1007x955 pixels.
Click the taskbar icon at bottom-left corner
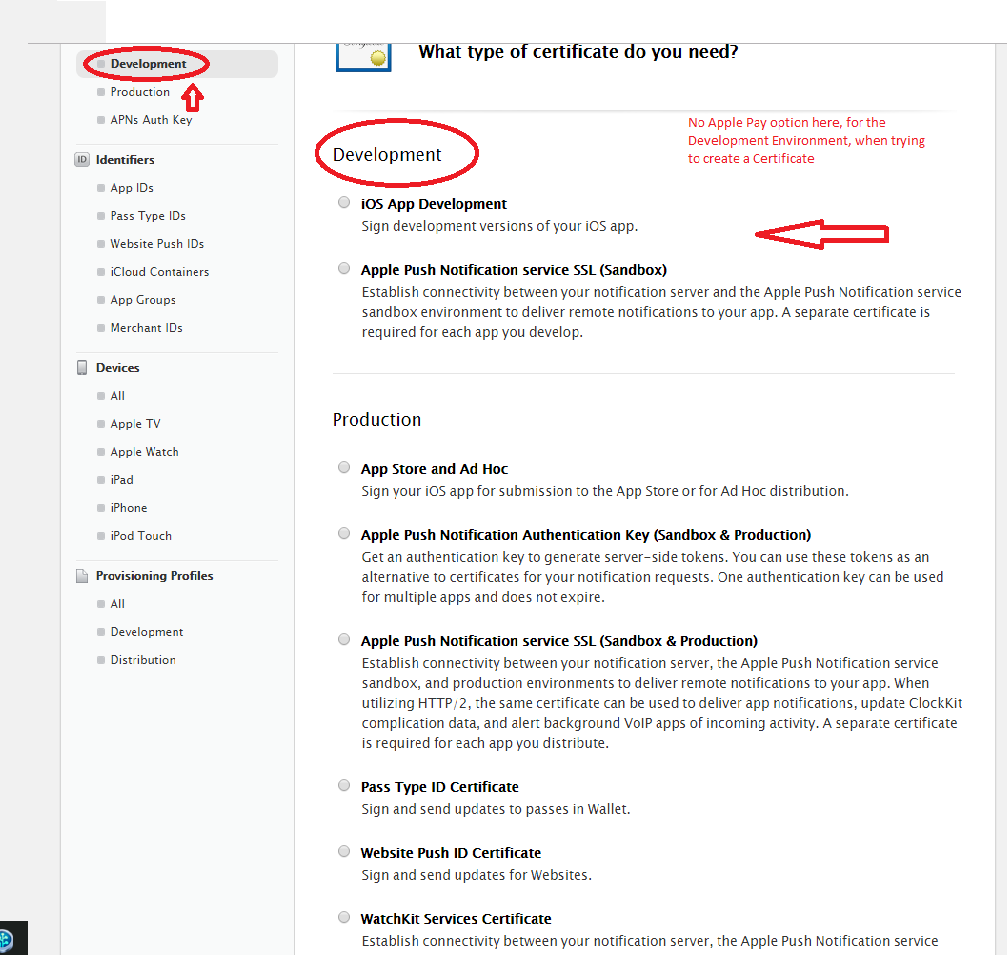point(6,940)
